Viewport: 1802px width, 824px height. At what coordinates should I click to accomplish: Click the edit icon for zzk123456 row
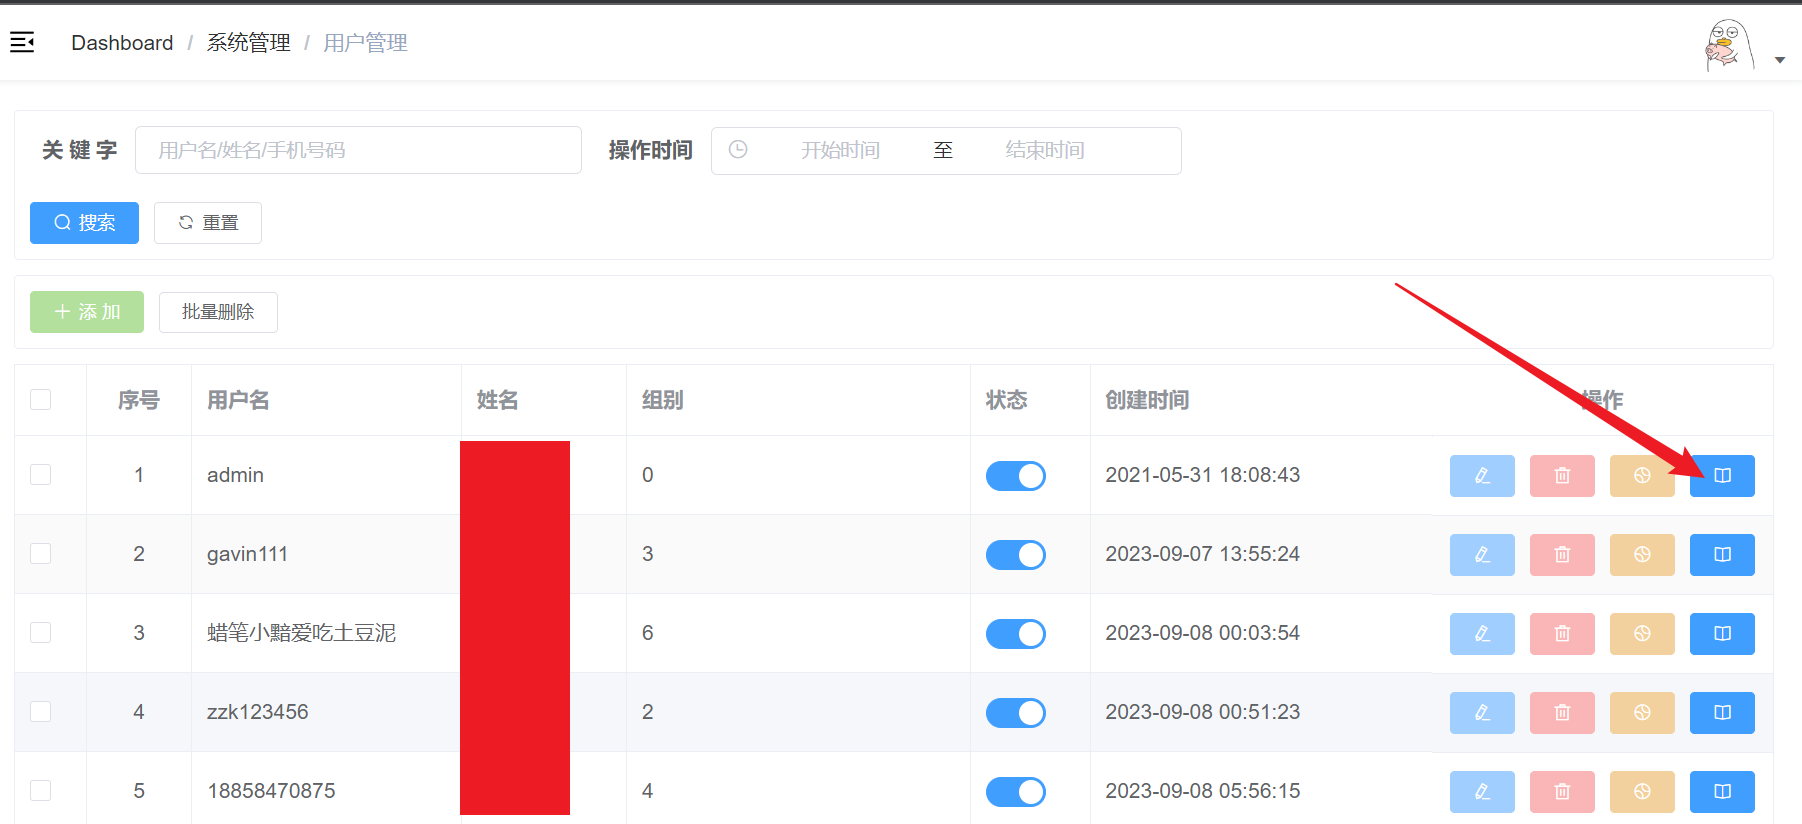point(1481,713)
